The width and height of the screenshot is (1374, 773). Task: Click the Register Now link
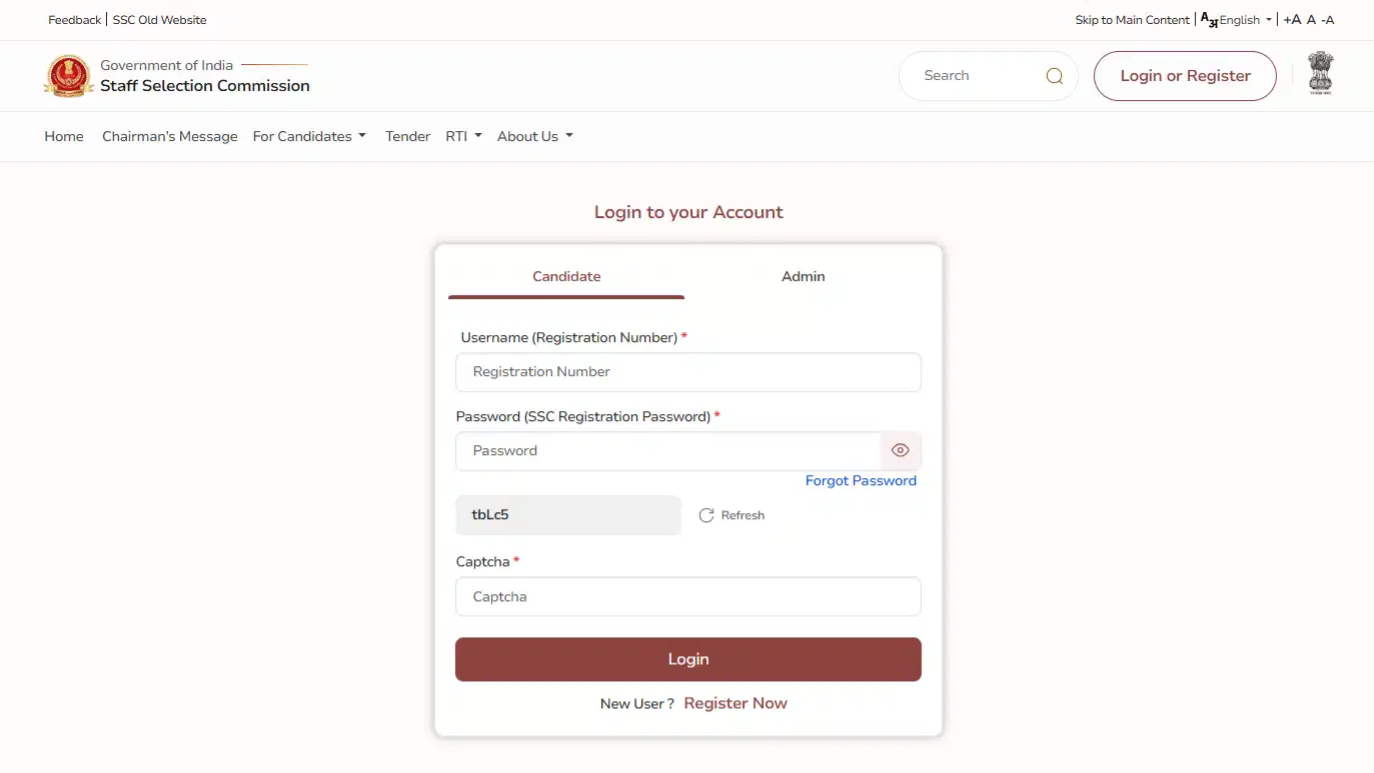coord(735,703)
